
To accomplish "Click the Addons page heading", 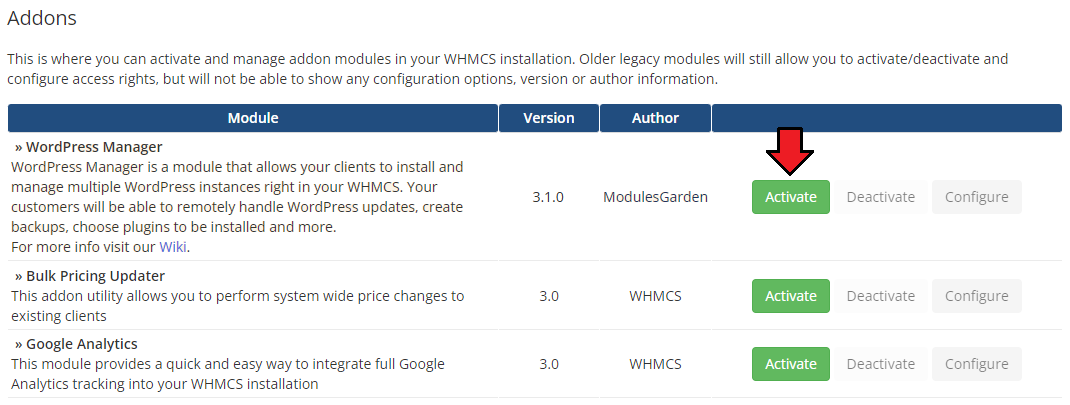I will pos(42,18).
